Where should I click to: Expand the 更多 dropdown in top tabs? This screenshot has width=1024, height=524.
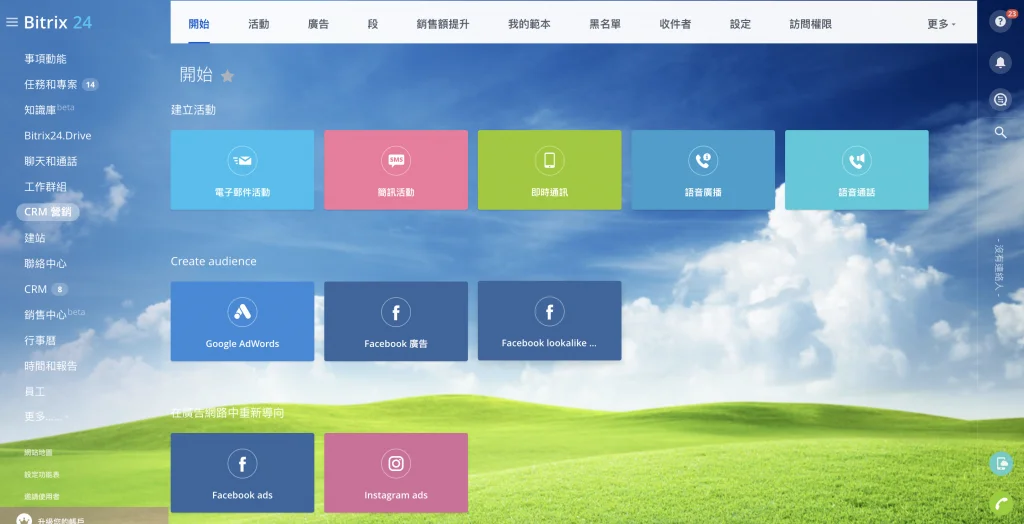(x=941, y=24)
